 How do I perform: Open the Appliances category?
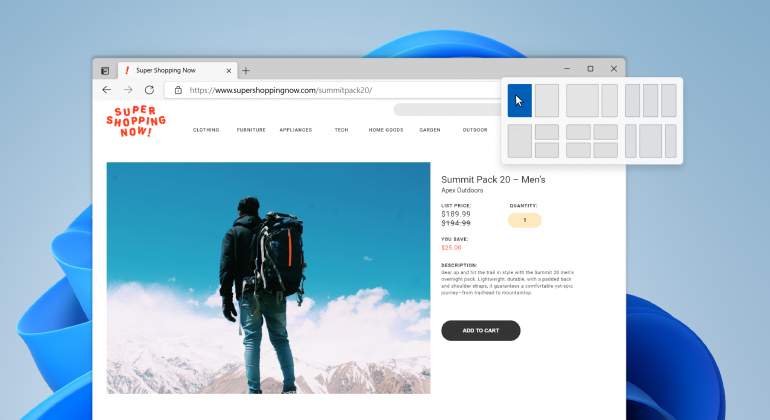click(x=296, y=130)
